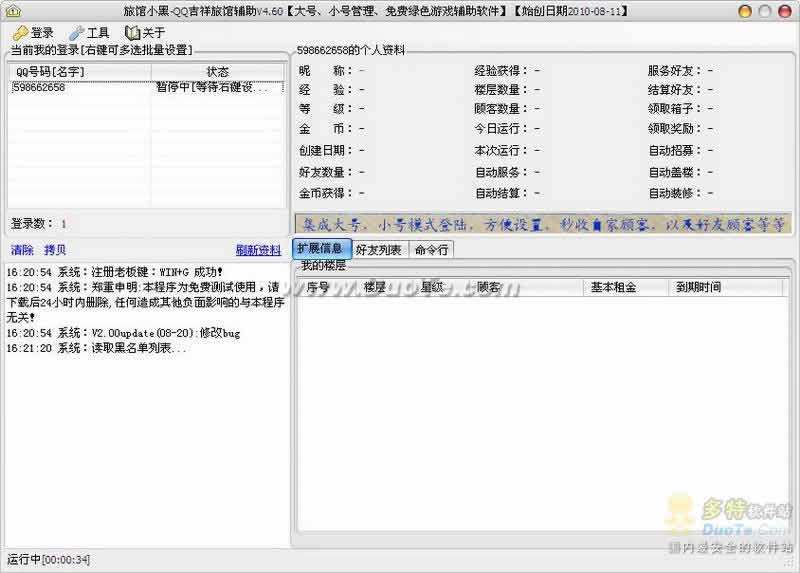Select account row 598662658 in login list
Viewport: 800px width, 573px height.
coord(146,87)
